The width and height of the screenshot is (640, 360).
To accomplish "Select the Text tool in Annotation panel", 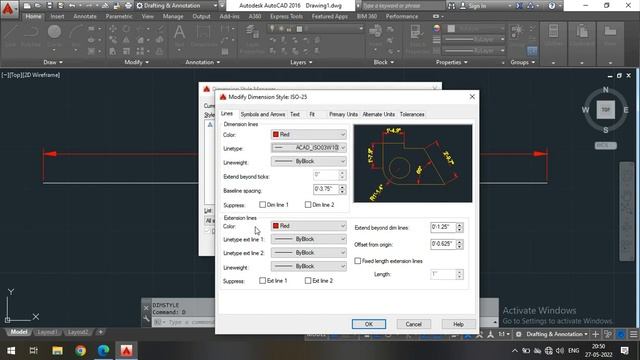I will (179, 36).
